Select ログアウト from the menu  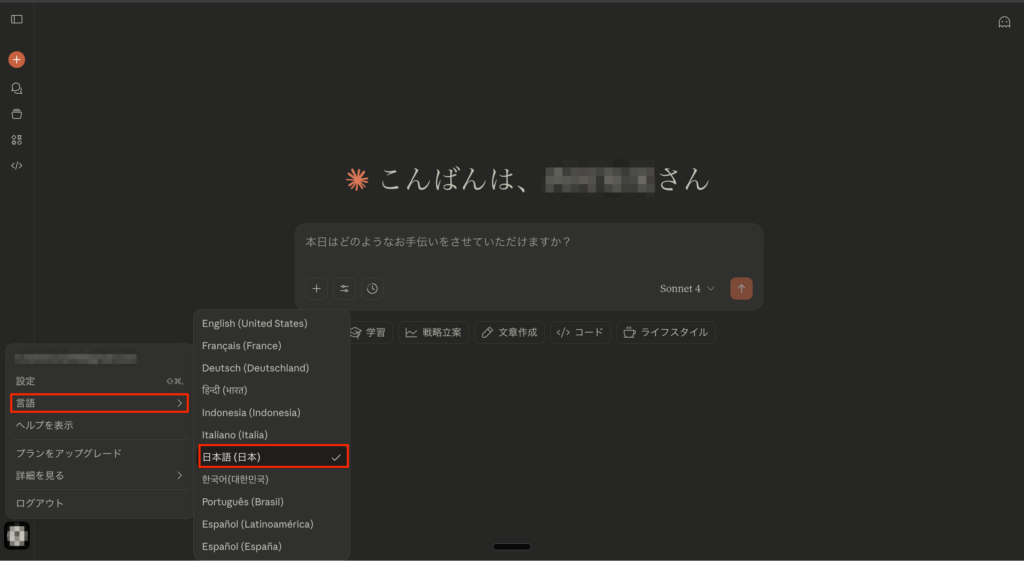coord(99,503)
